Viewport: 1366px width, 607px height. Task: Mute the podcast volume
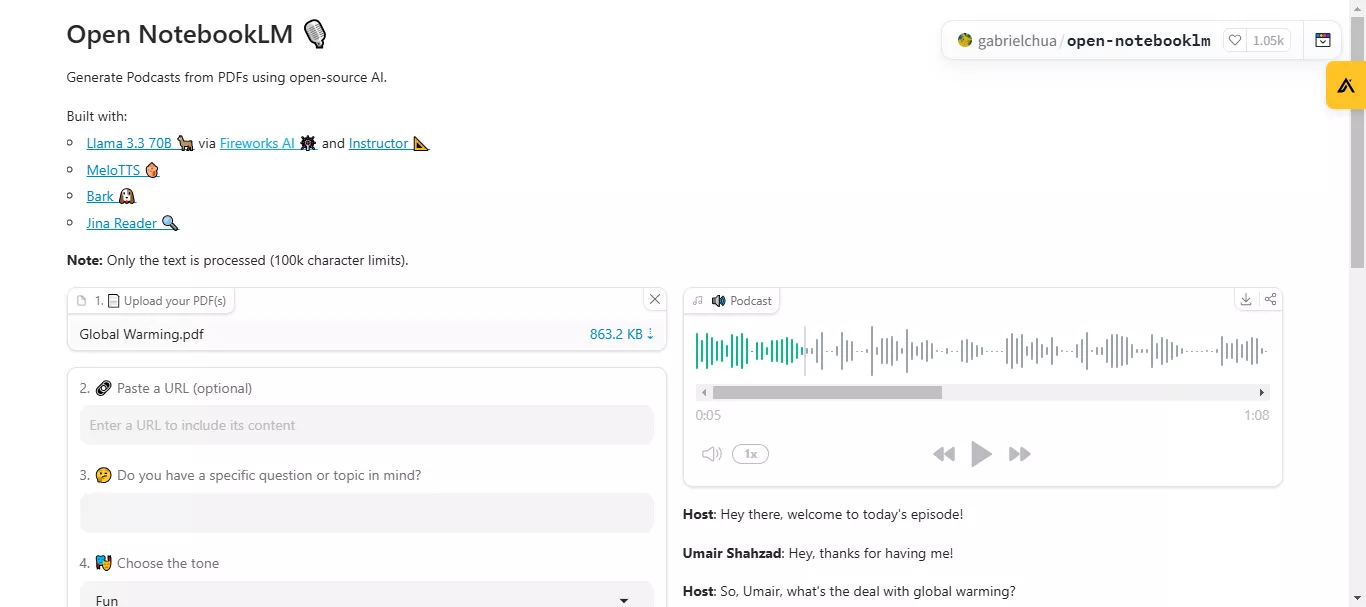pos(711,453)
